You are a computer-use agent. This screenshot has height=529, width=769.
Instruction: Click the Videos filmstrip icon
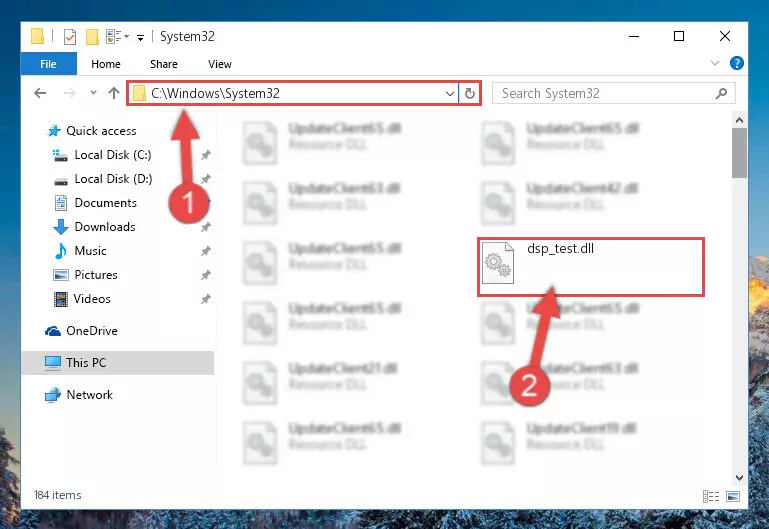(61, 299)
